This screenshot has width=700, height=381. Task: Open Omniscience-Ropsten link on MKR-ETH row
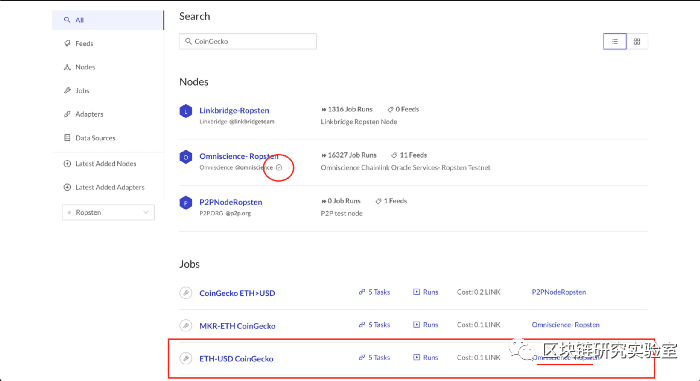click(x=565, y=325)
